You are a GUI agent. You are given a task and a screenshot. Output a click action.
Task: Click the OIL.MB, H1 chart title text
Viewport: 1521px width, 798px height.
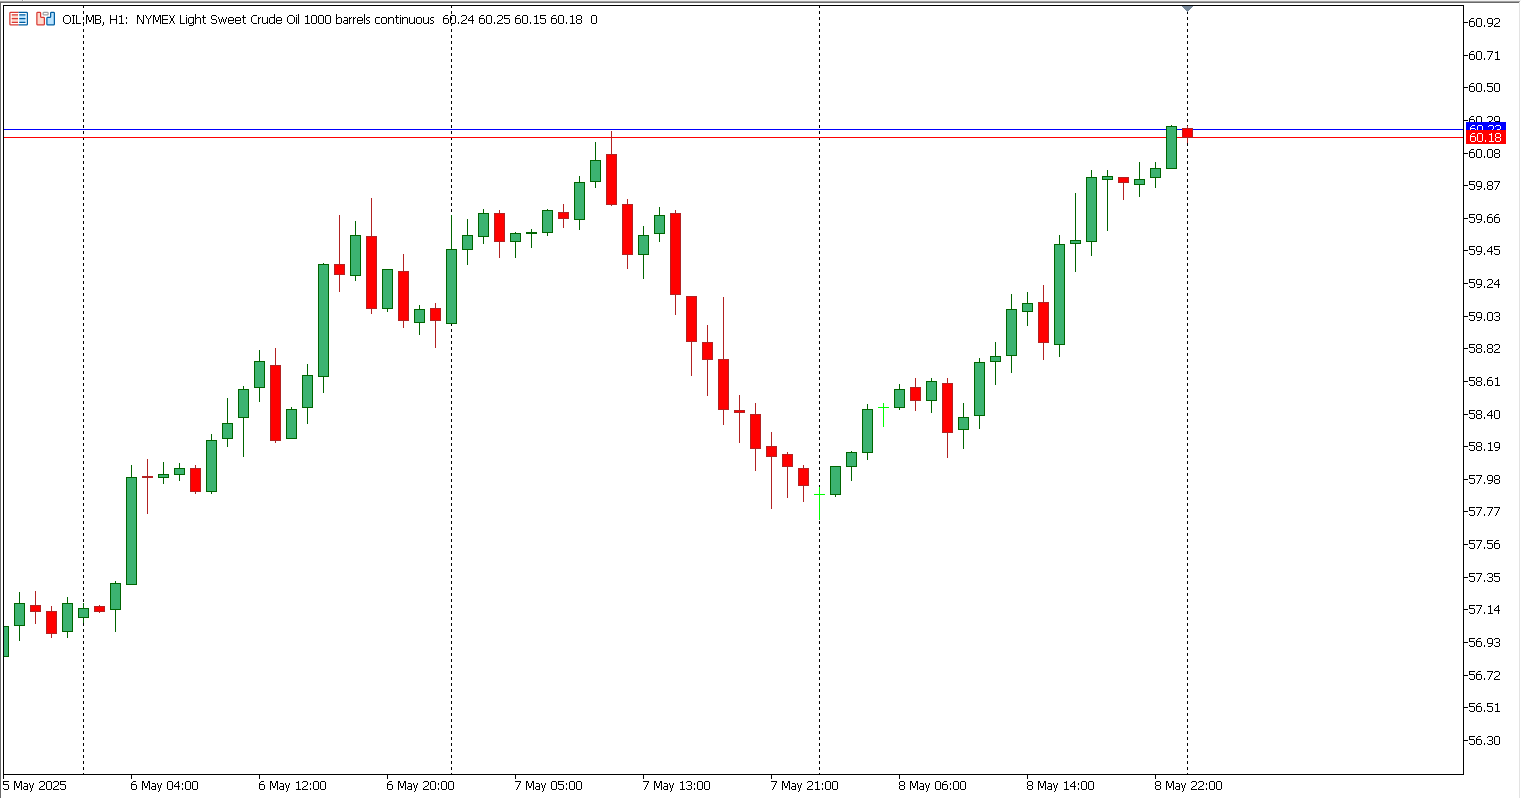point(94,19)
